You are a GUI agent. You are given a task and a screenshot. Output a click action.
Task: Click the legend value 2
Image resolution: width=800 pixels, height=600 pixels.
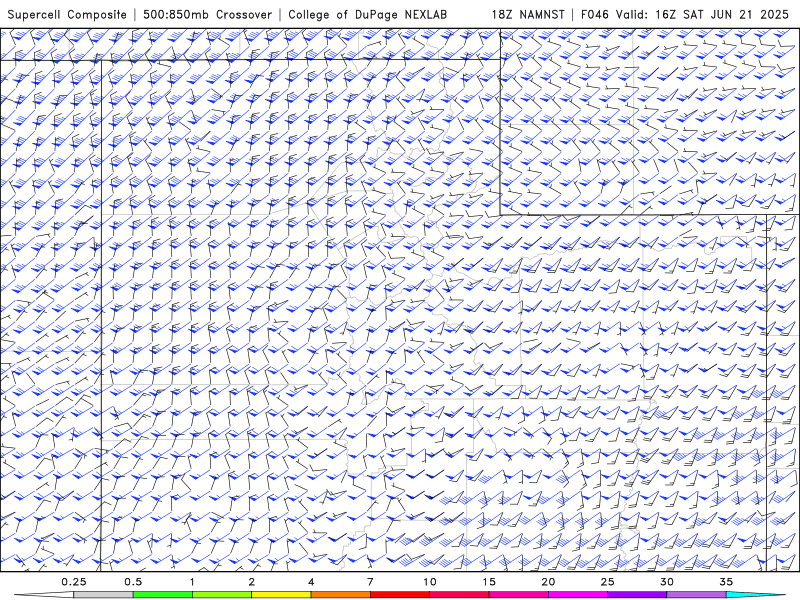coord(252,582)
